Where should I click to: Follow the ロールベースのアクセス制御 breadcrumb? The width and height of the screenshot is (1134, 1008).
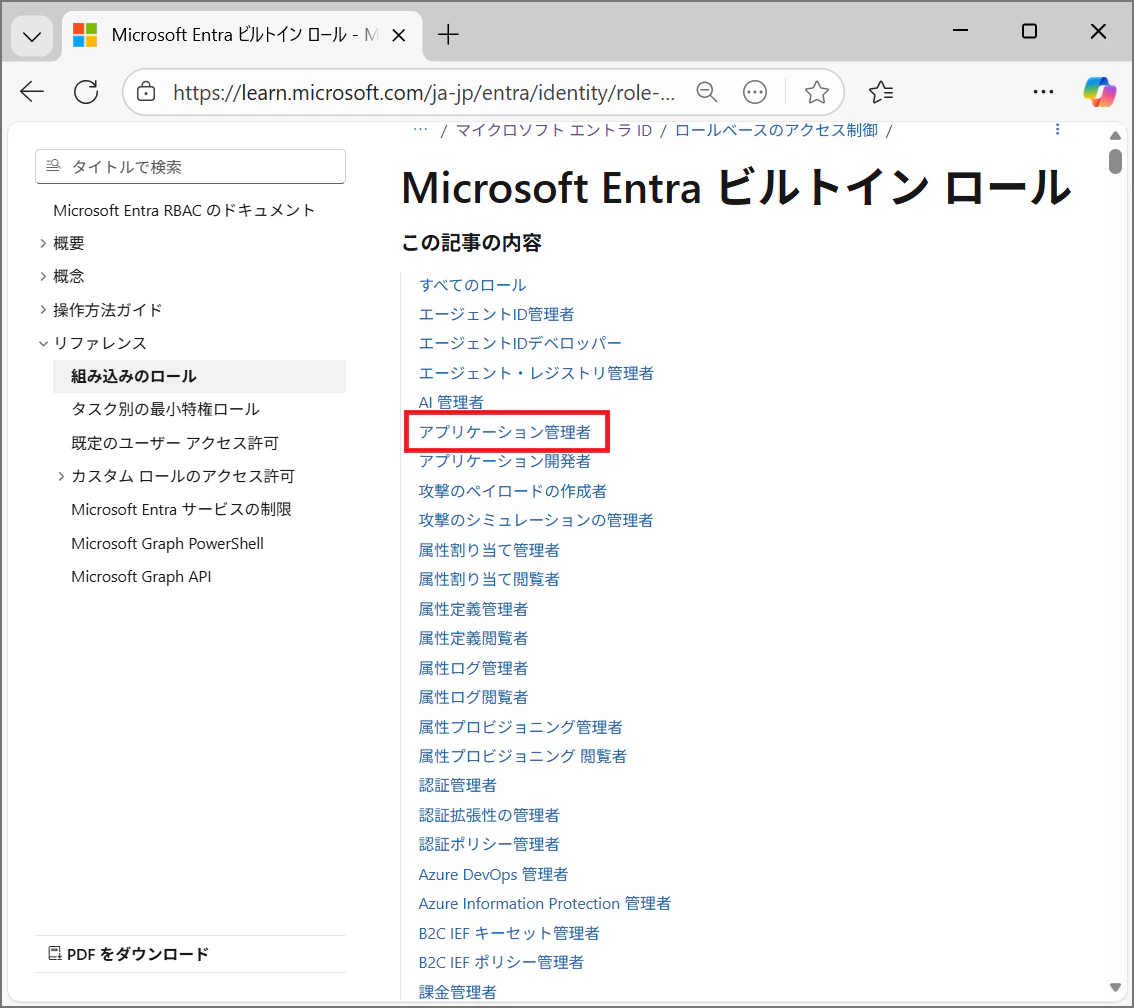click(x=776, y=130)
